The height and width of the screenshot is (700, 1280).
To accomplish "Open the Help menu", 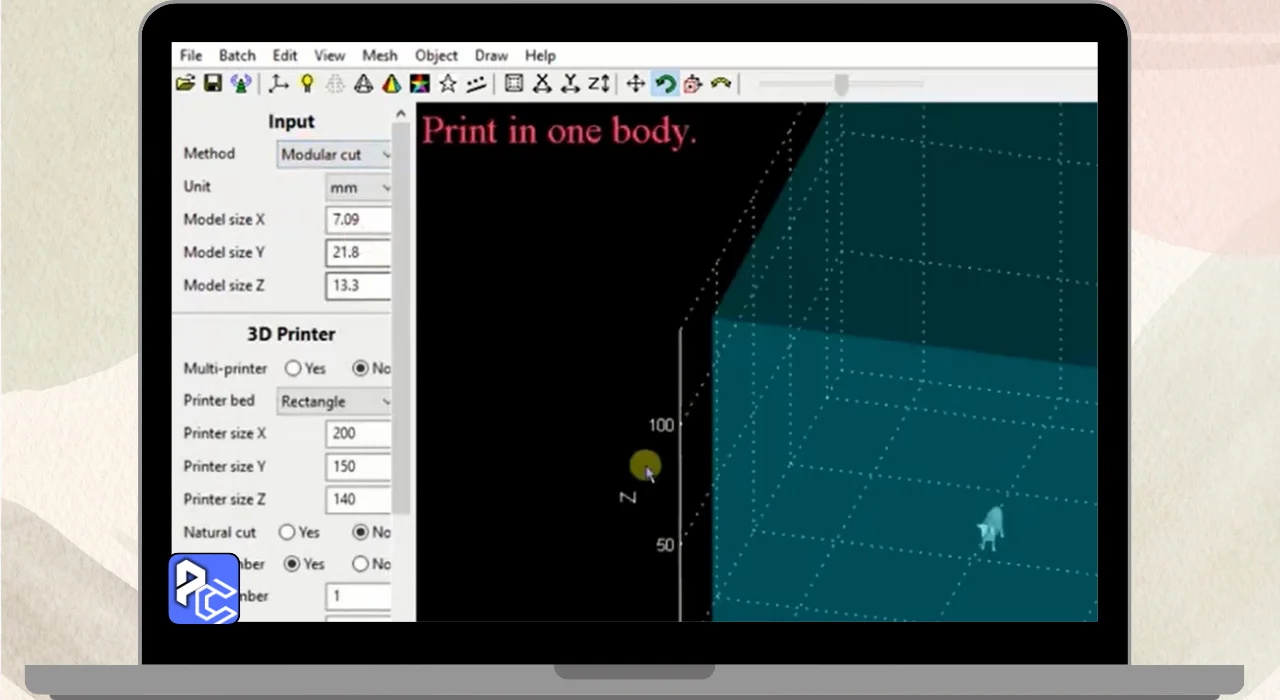I will coord(540,56).
